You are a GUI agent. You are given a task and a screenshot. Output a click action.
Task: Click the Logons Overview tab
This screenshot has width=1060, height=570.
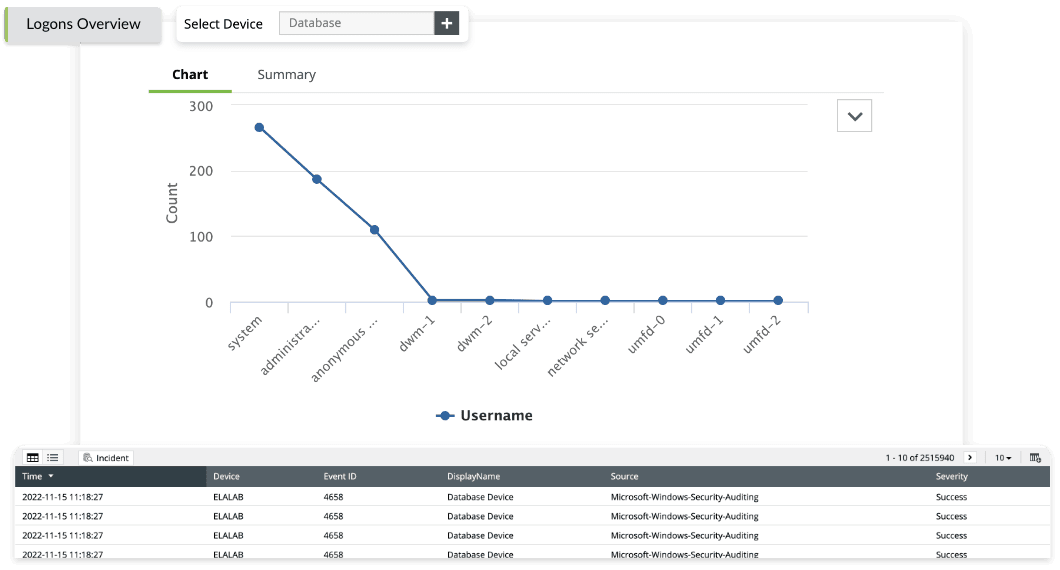point(83,24)
